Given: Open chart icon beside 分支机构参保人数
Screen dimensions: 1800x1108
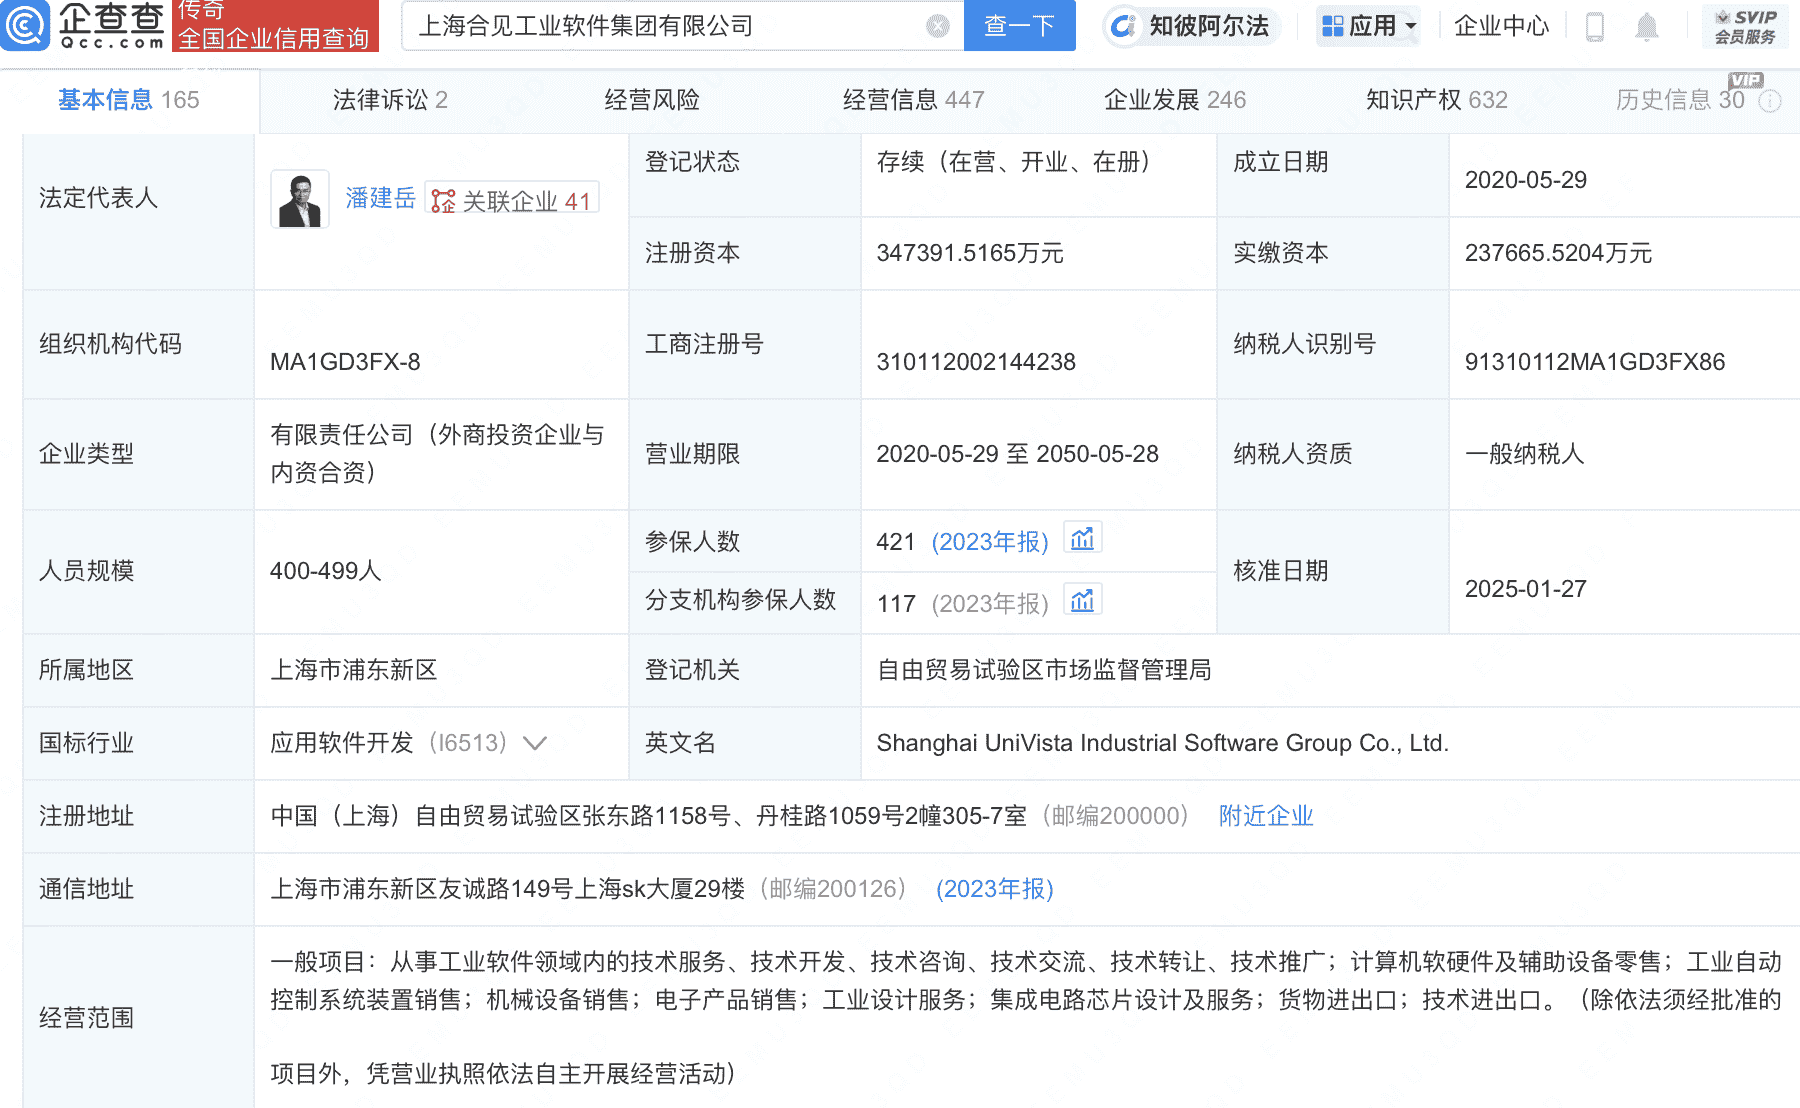Looking at the screenshot, I should (x=1083, y=598).
